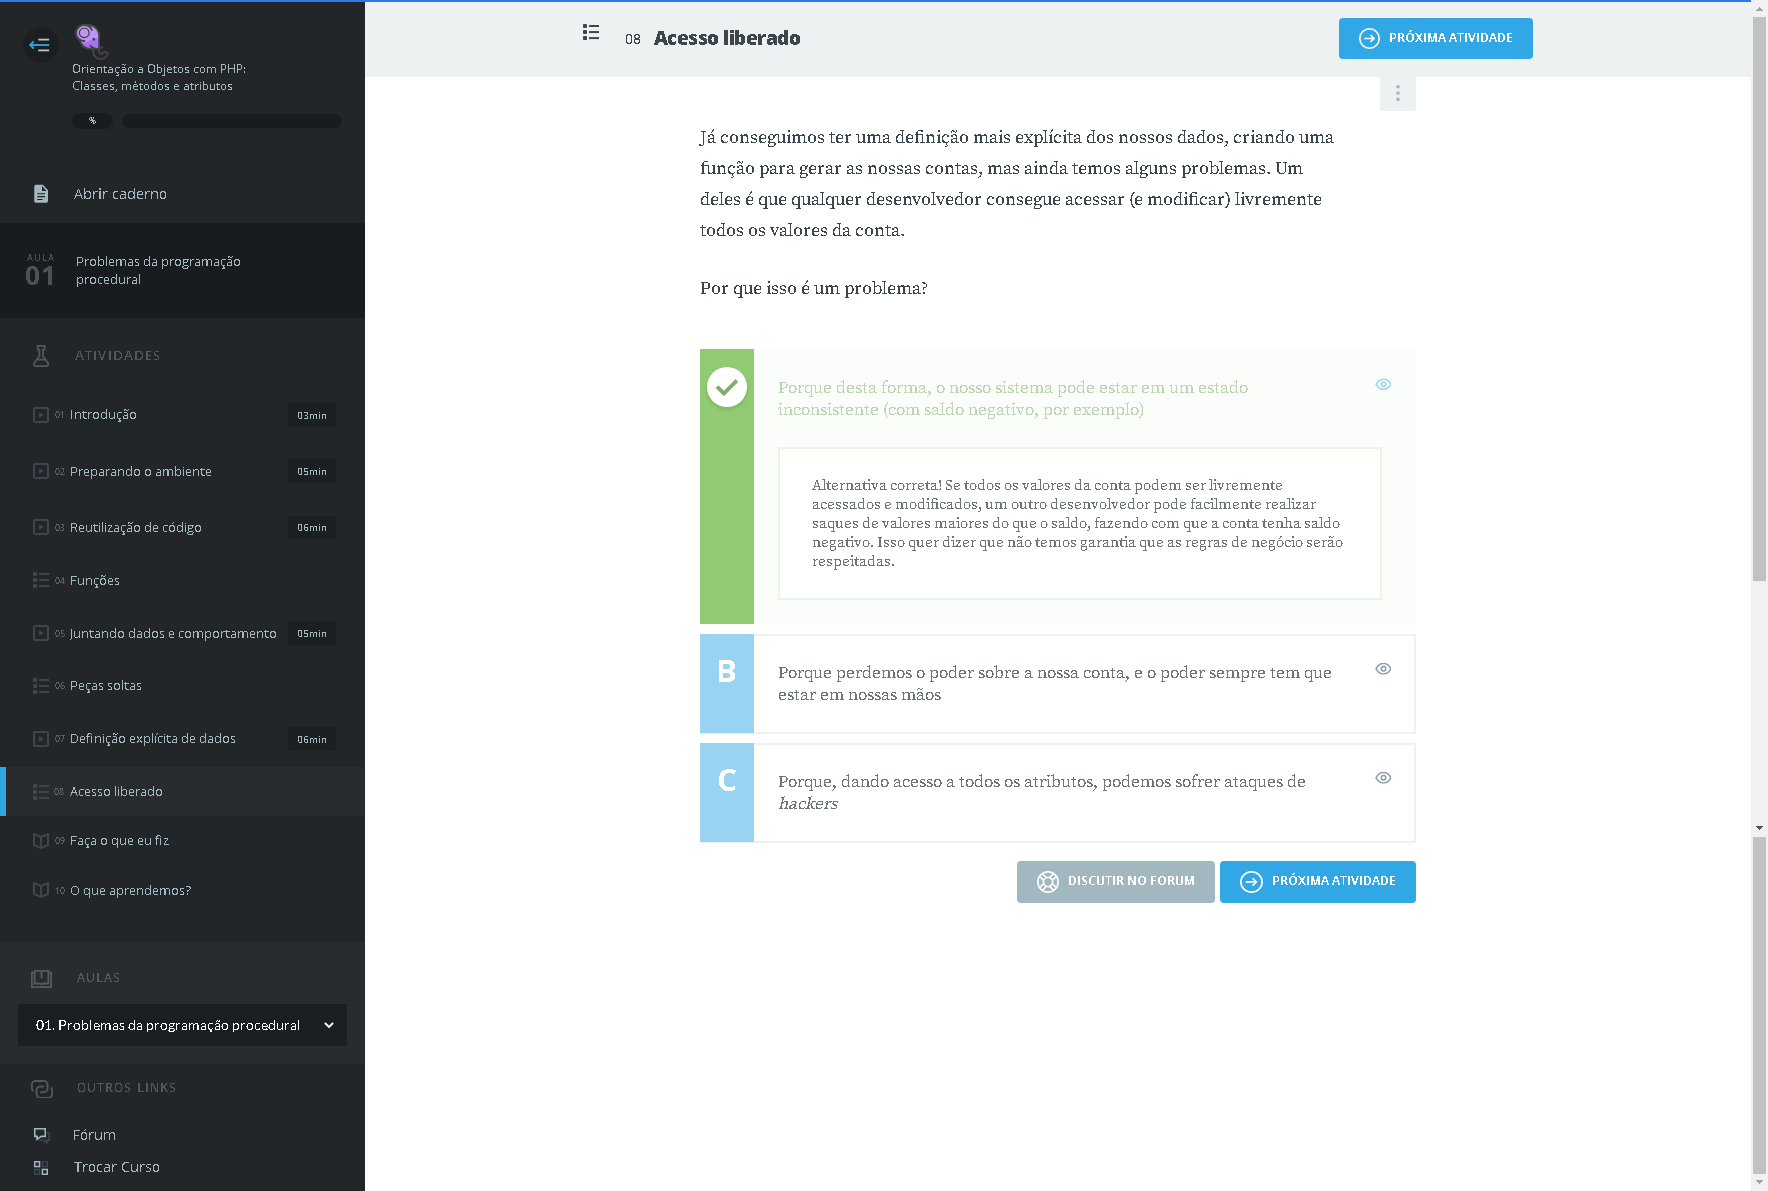1768x1191 pixels.
Task: Toggle eye icon on the correct answer
Action: tap(1383, 384)
